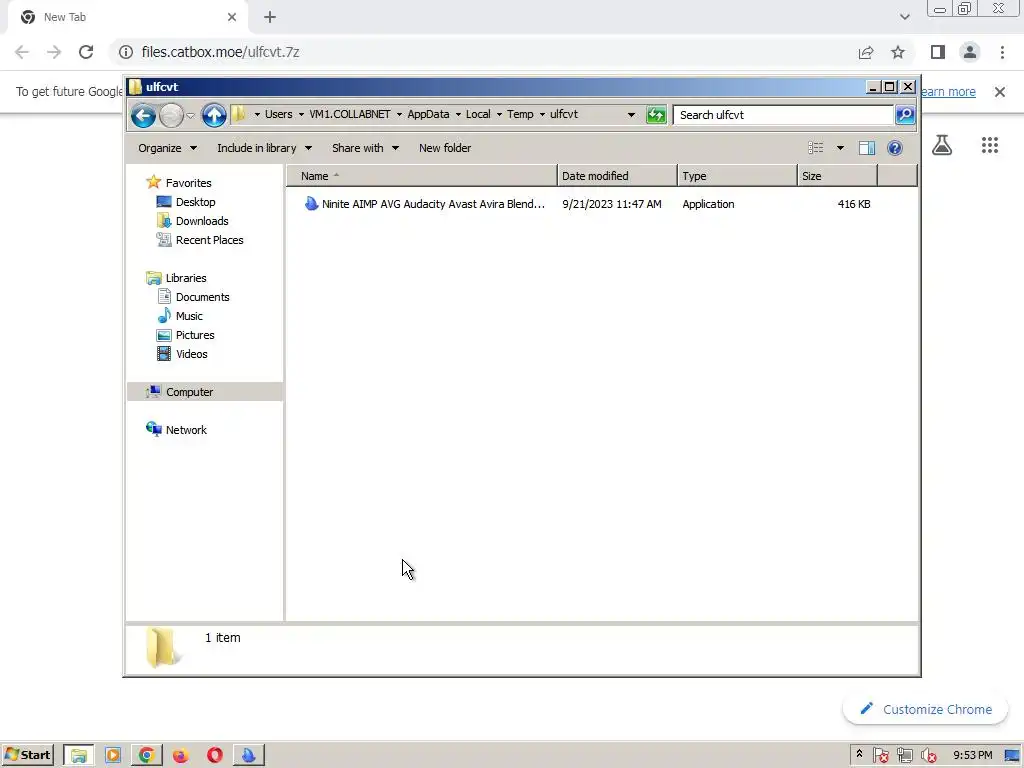The image size is (1024, 768).
Task: Open Chrome Labs flask icon
Action: pyautogui.click(x=942, y=144)
